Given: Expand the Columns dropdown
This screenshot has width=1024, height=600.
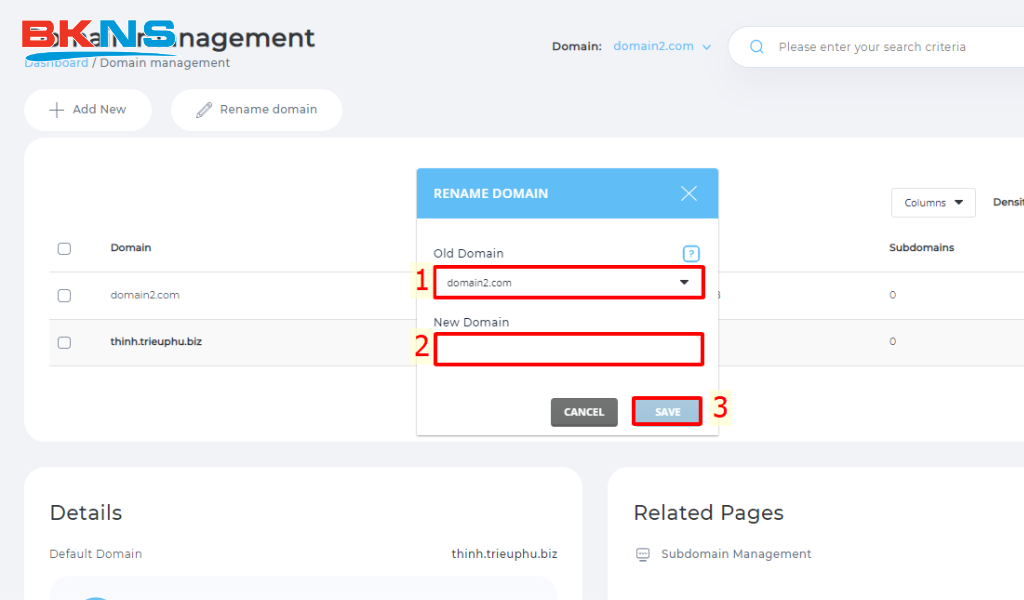Looking at the screenshot, I should (x=933, y=202).
